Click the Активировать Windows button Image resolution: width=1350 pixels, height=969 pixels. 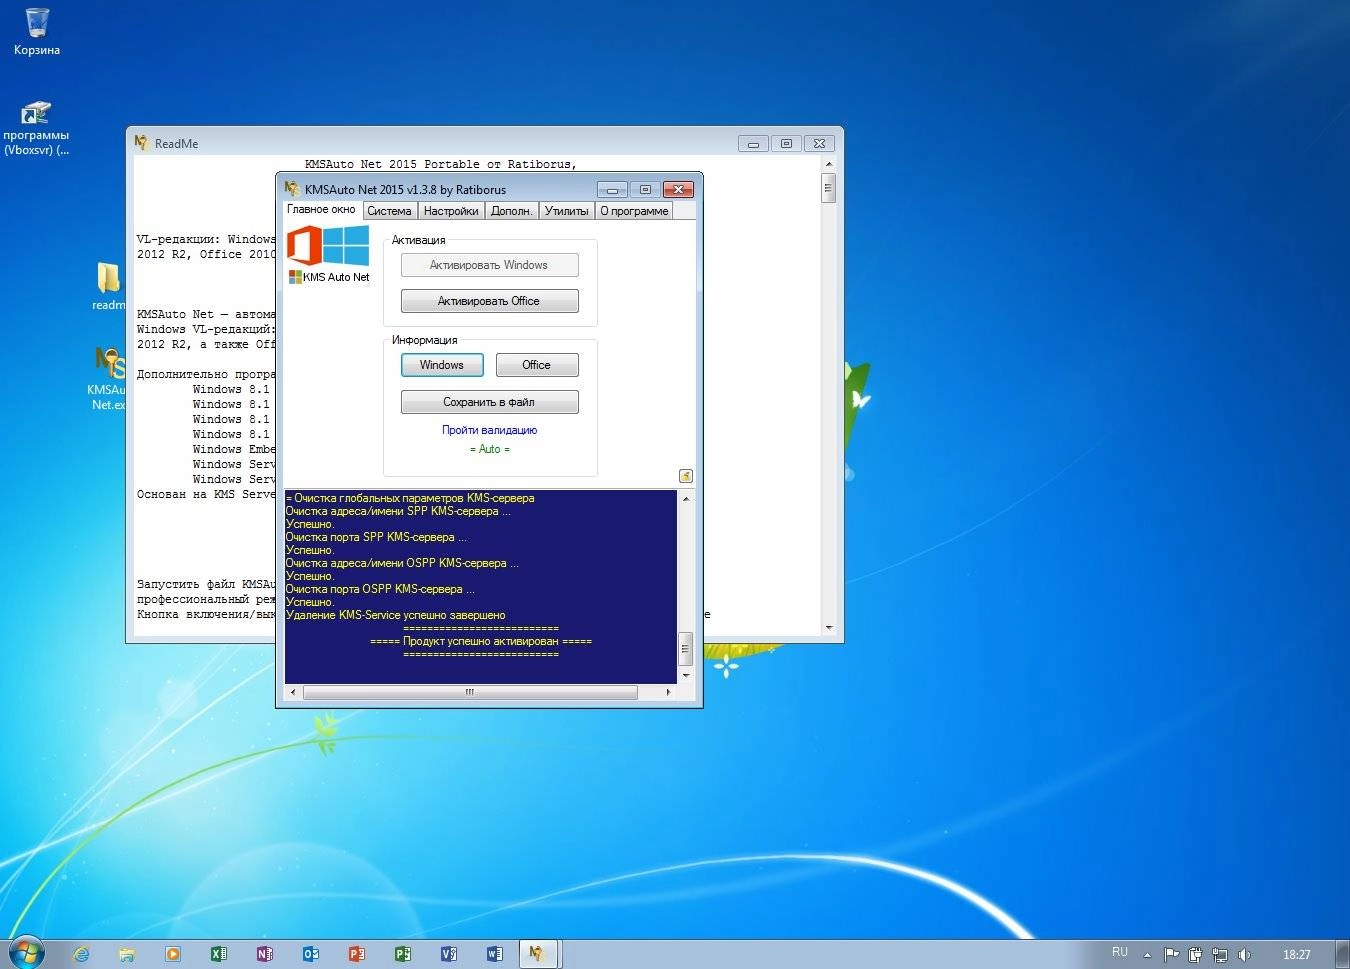pyautogui.click(x=489, y=265)
